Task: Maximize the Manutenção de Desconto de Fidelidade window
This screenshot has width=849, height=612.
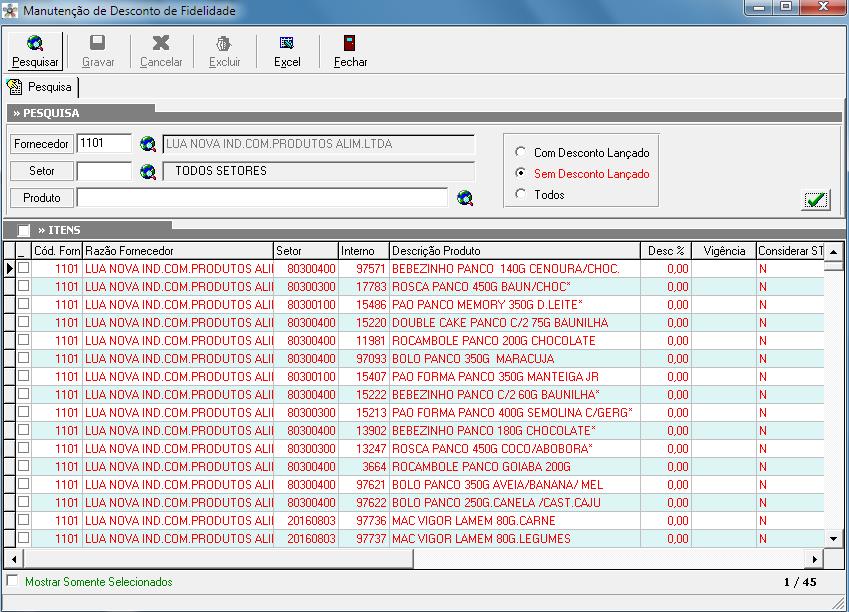Action: (786, 7)
